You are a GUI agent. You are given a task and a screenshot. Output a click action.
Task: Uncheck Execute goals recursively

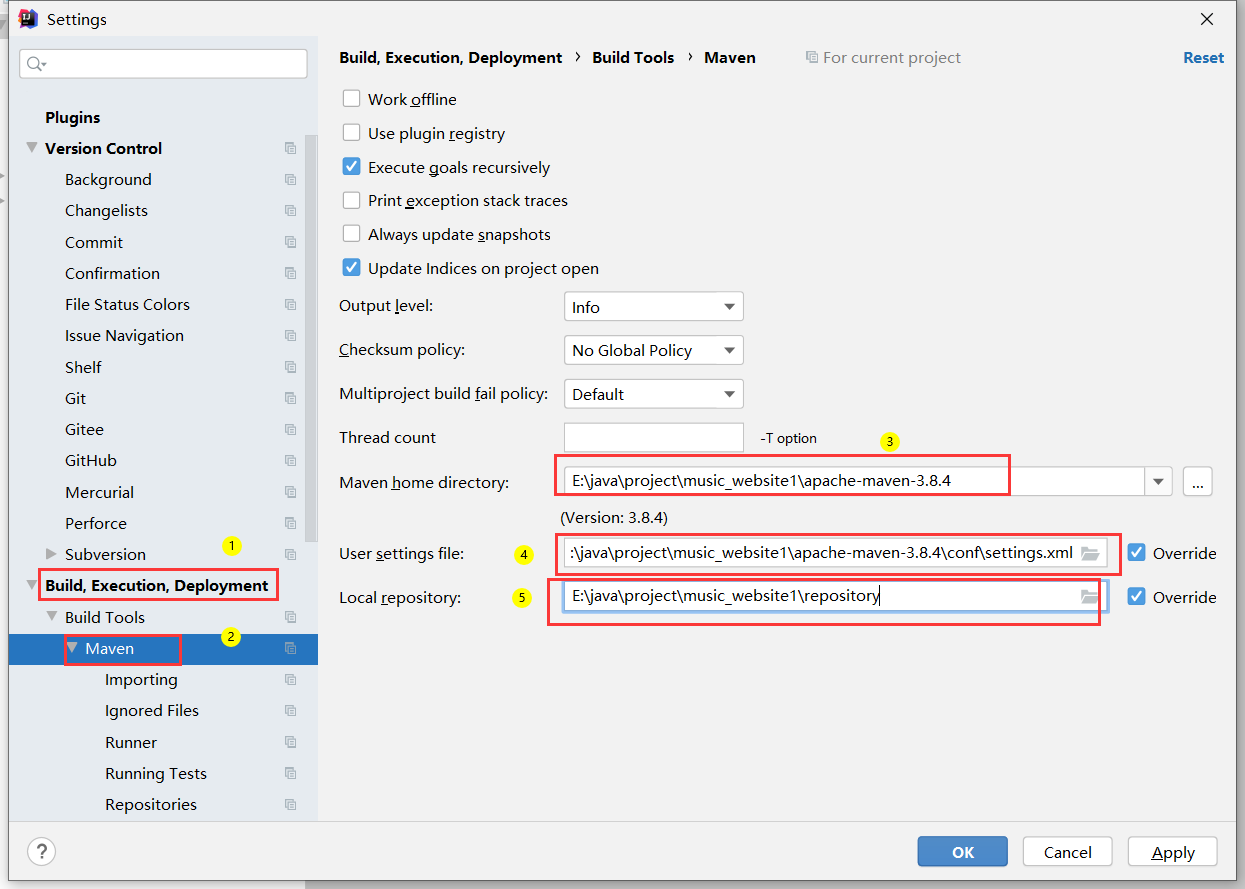tap(351, 167)
